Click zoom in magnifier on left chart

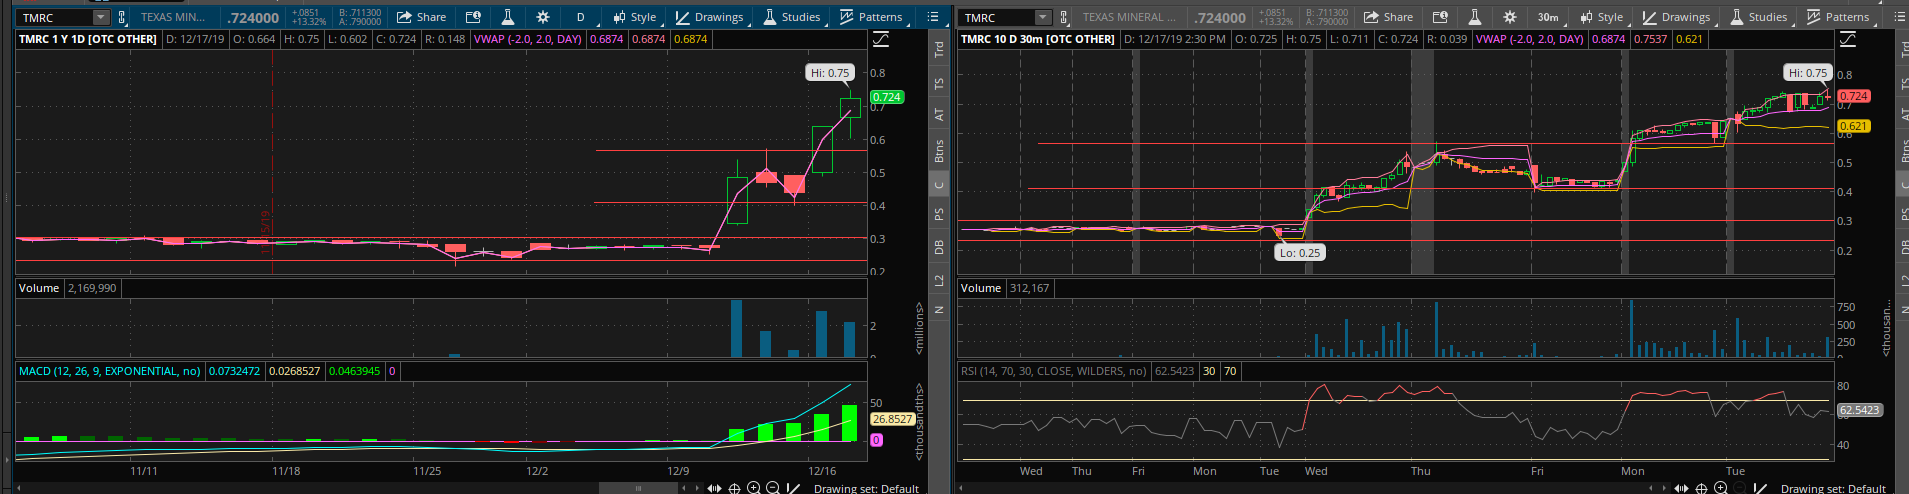tap(754, 488)
